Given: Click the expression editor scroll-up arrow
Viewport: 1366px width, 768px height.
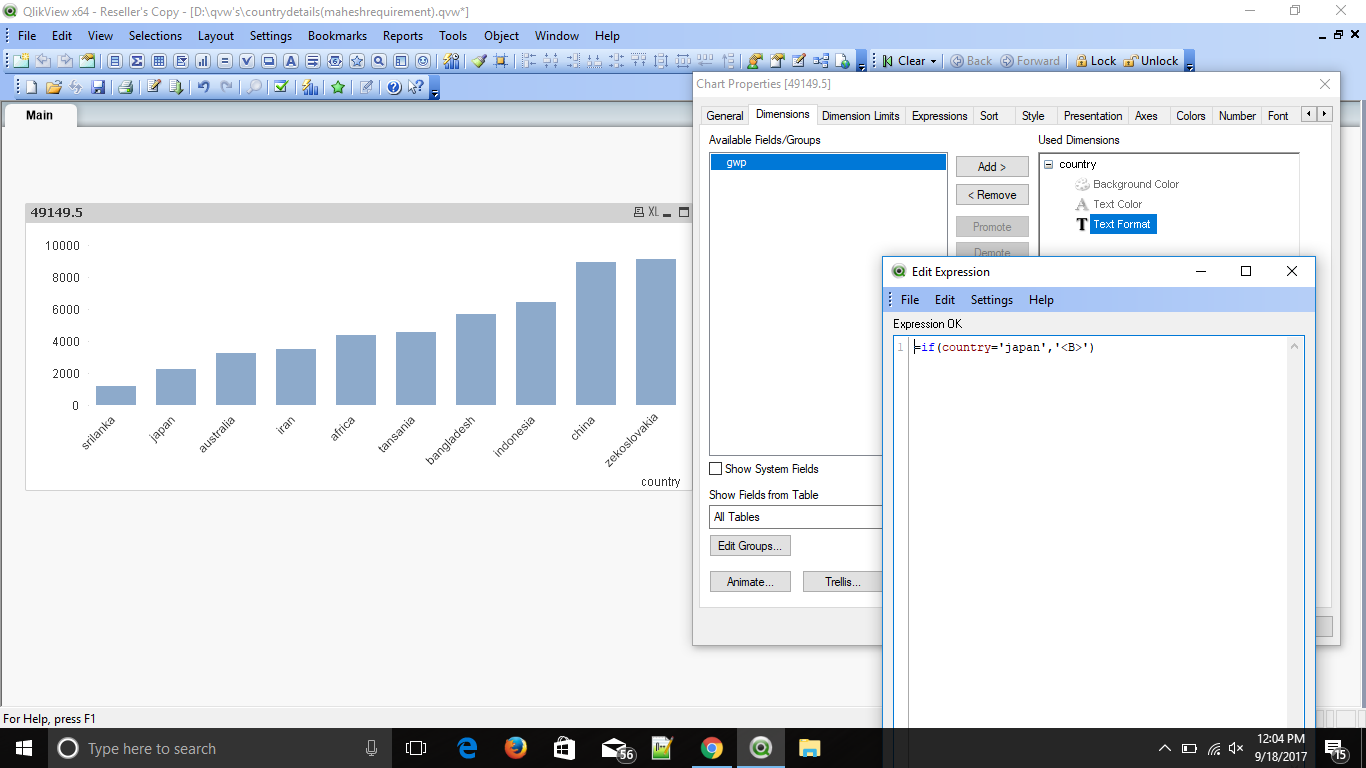Looking at the screenshot, I should (x=1295, y=347).
